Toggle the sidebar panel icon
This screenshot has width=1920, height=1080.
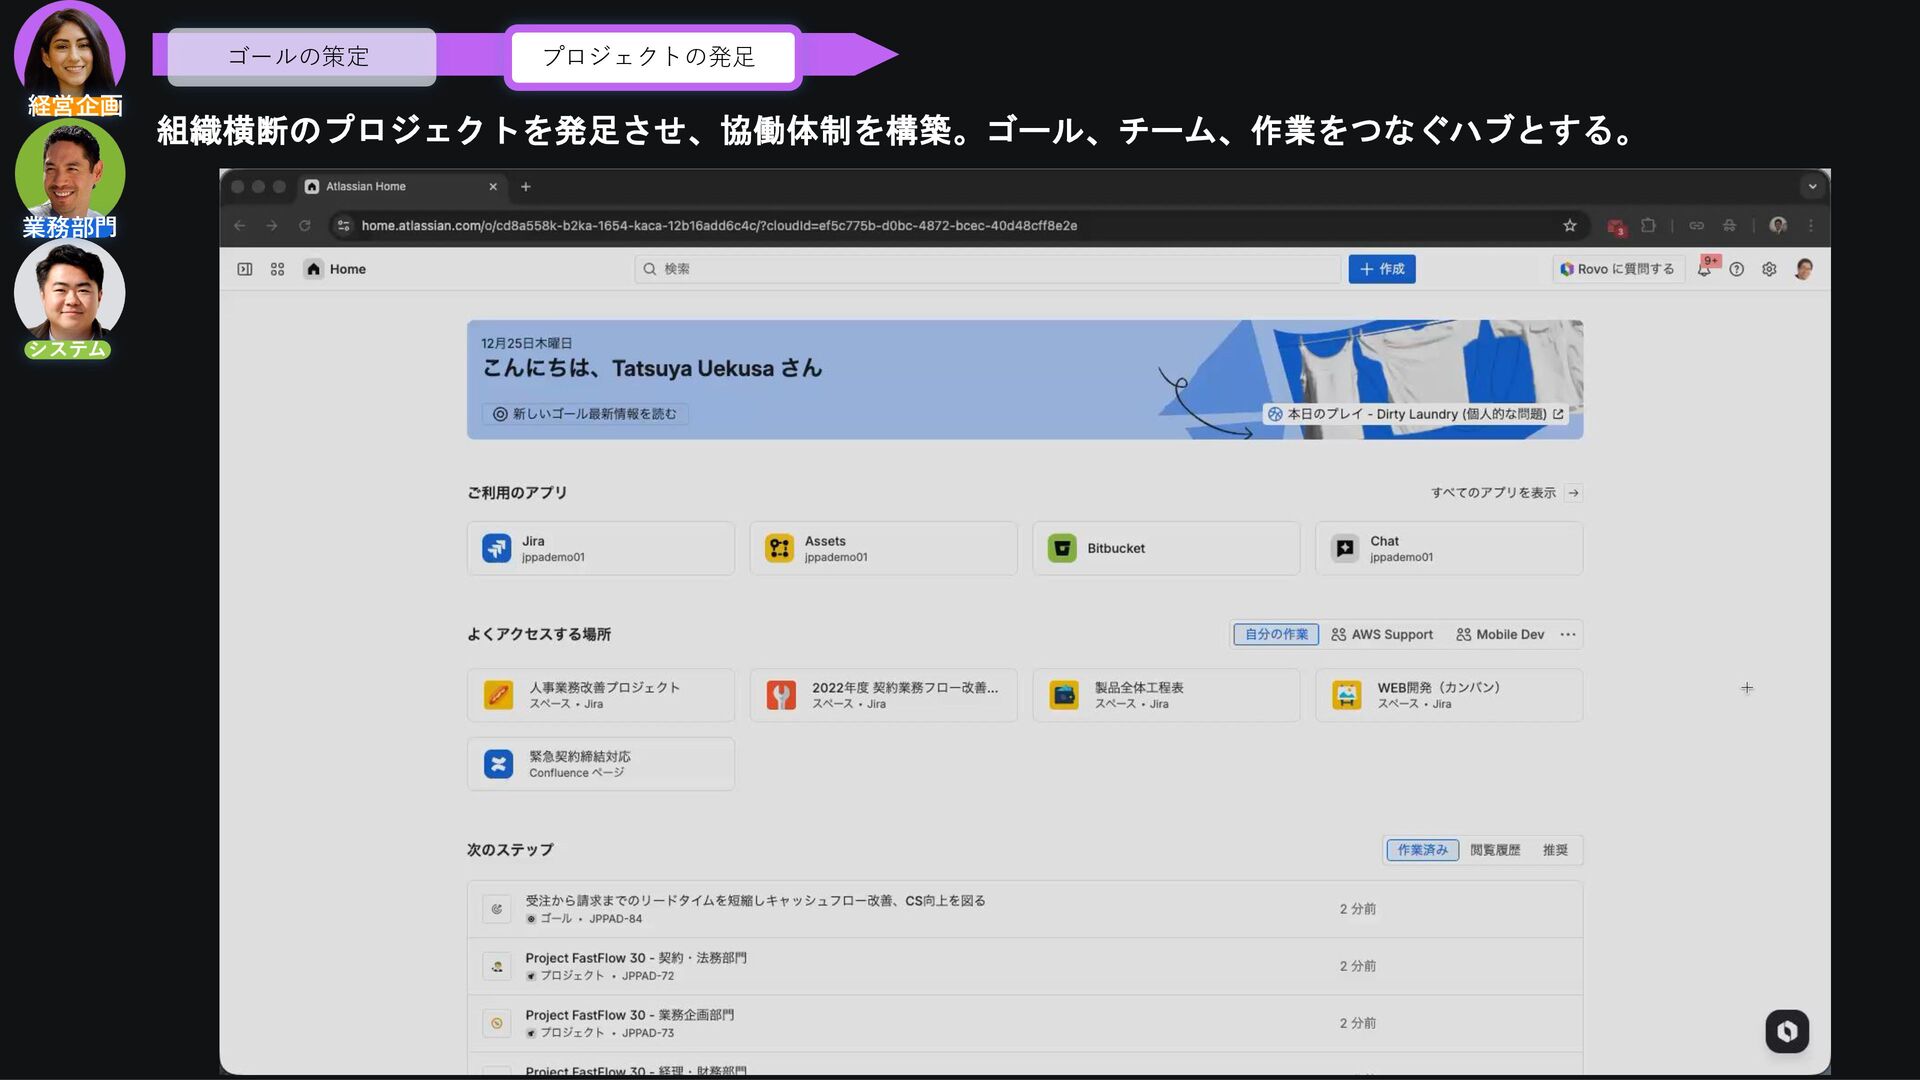pos(244,269)
